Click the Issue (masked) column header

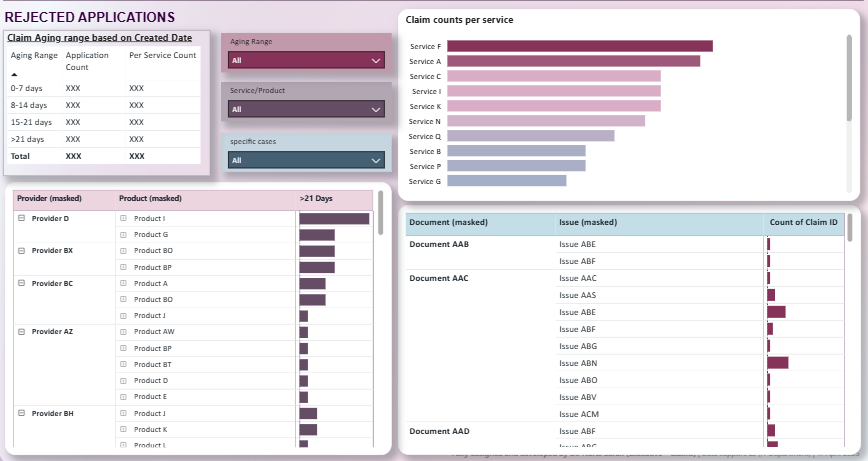(588, 222)
